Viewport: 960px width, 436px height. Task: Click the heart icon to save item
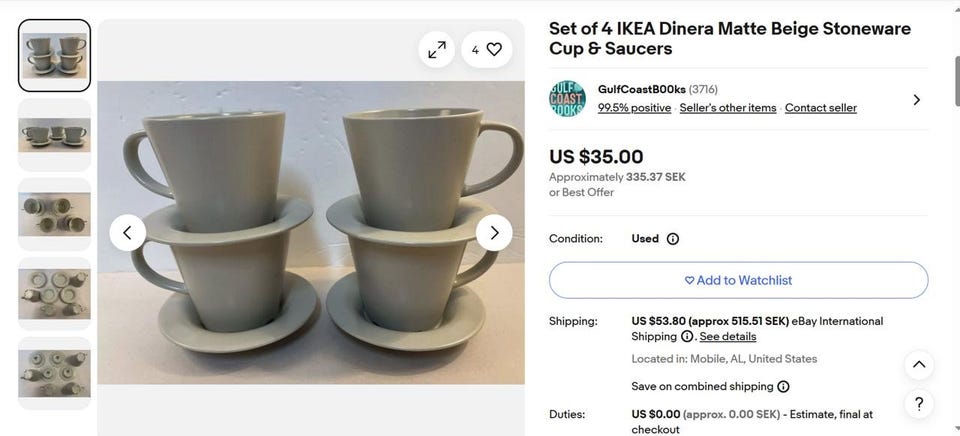(x=494, y=49)
